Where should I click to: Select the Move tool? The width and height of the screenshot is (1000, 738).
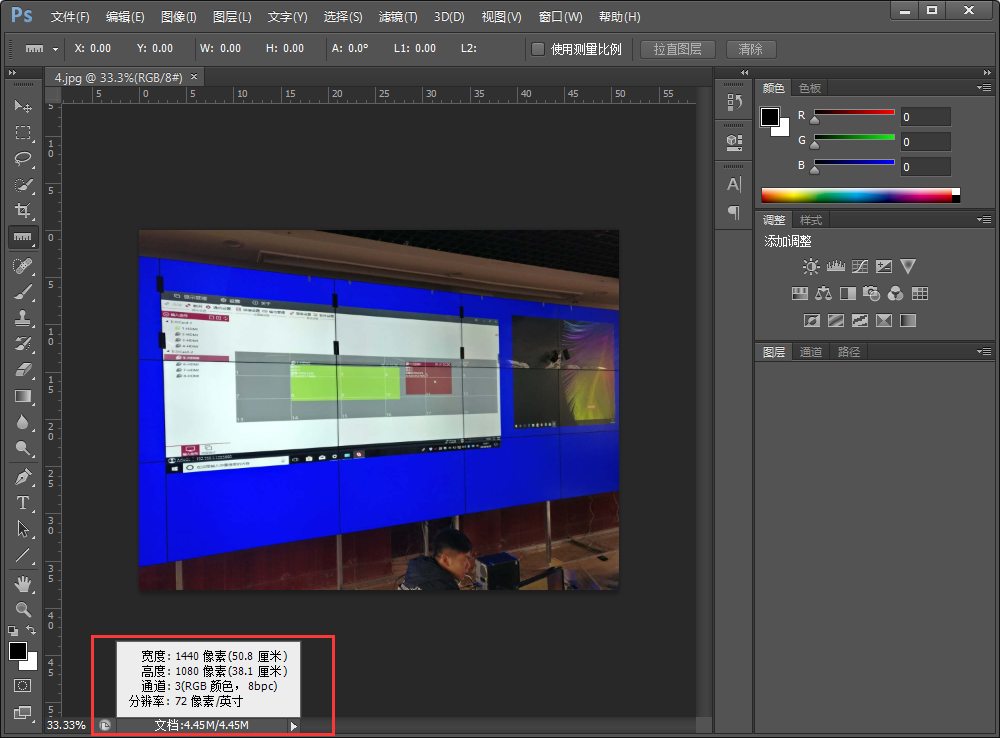[x=24, y=107]
